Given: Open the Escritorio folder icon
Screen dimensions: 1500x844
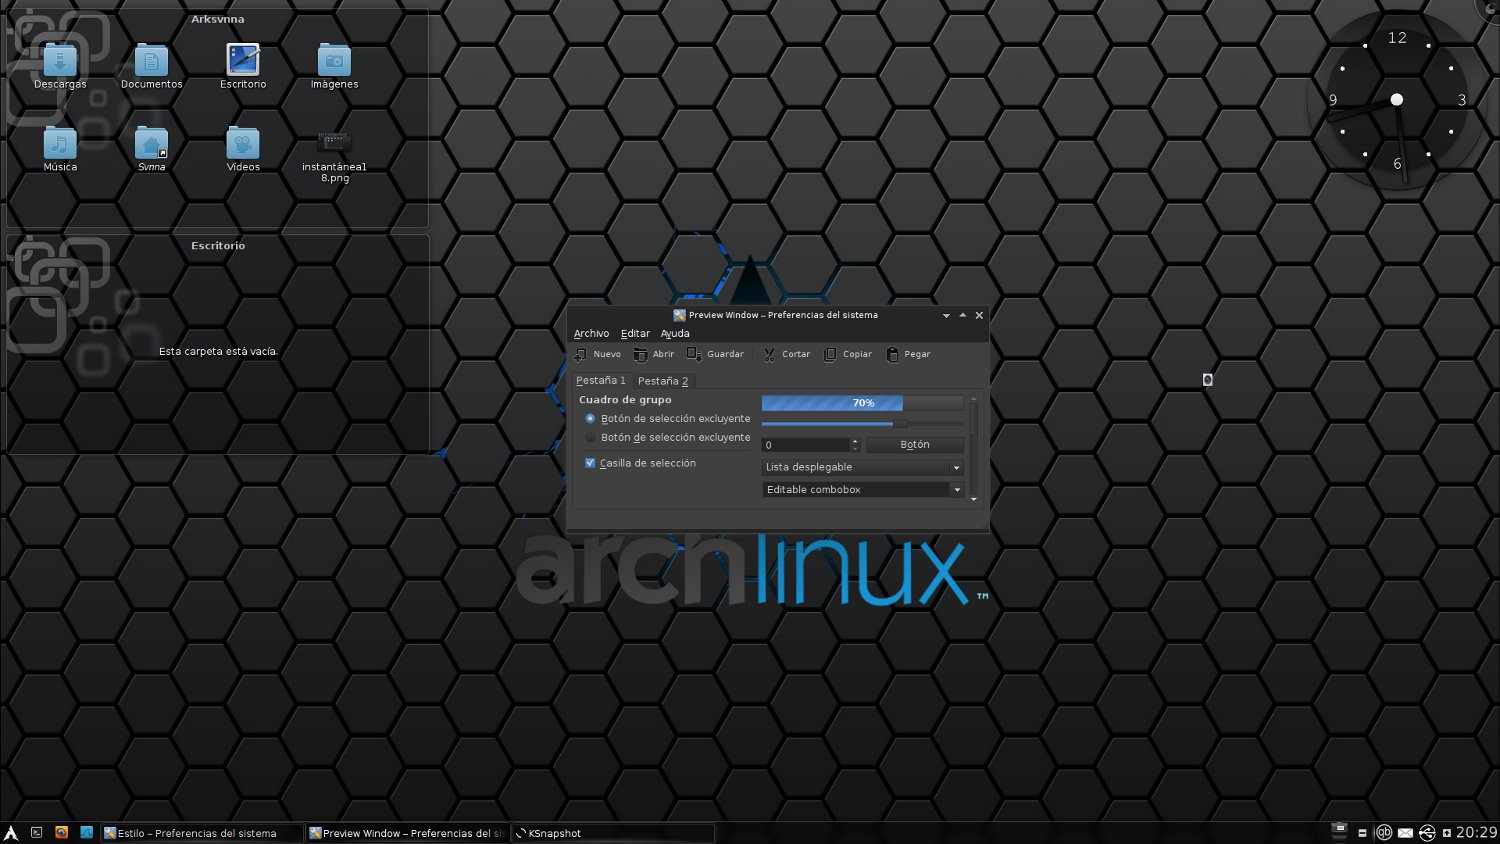Looking at the screenshot, I should click(243, 66).
